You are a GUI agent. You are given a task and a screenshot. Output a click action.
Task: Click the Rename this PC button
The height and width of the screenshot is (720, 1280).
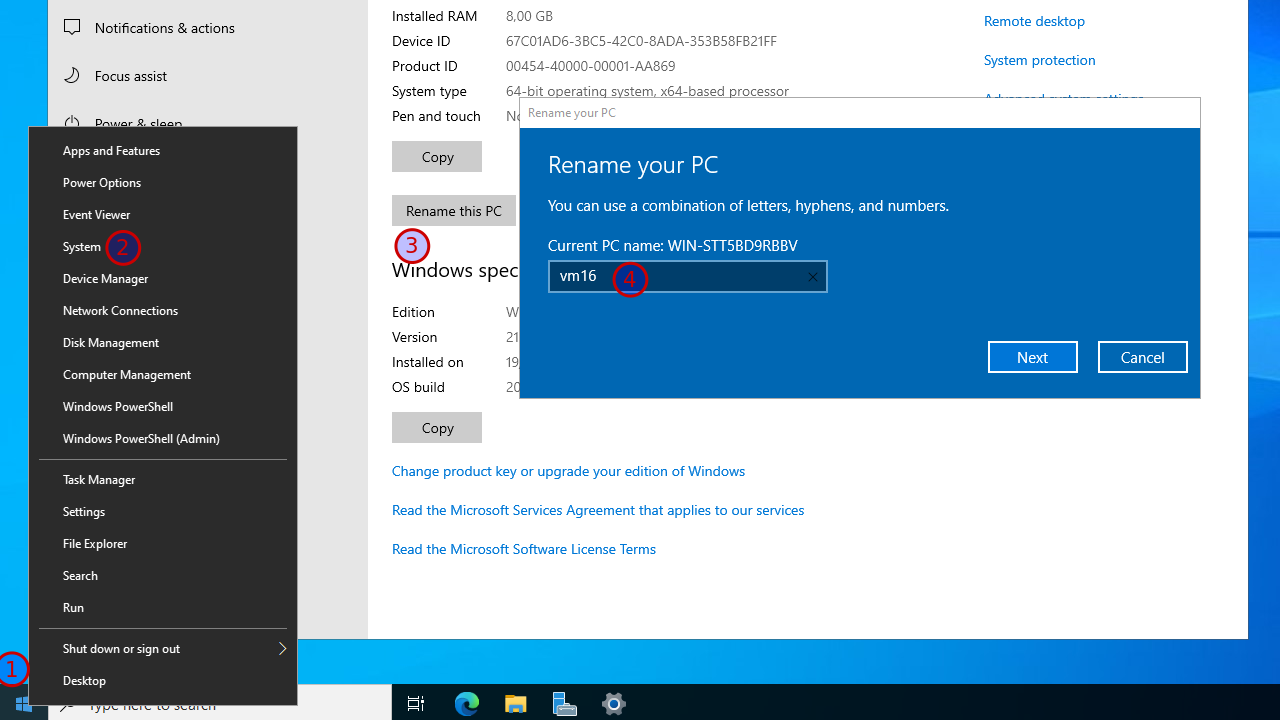454,211
